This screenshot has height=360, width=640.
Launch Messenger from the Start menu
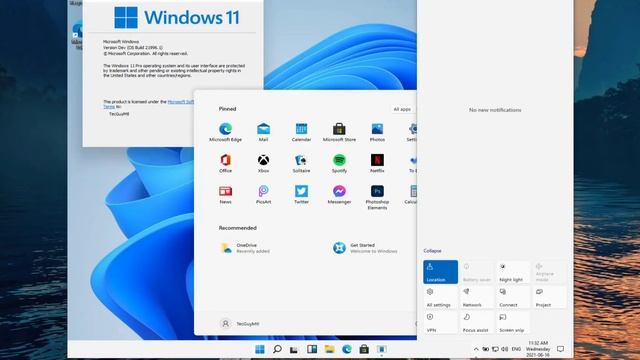click(x=339, y=194)
